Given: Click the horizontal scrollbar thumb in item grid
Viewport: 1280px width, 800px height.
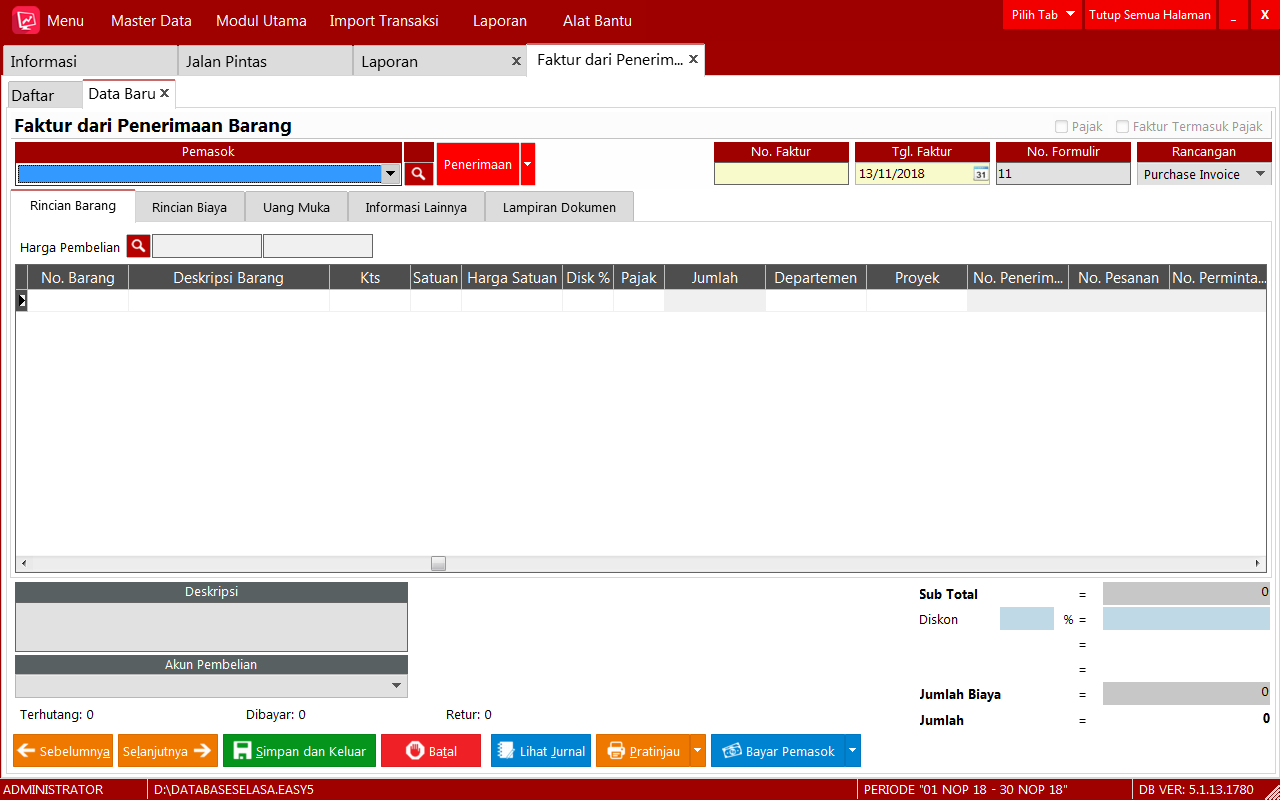Looking at the screenshot, I should click(x=438, y=564).
